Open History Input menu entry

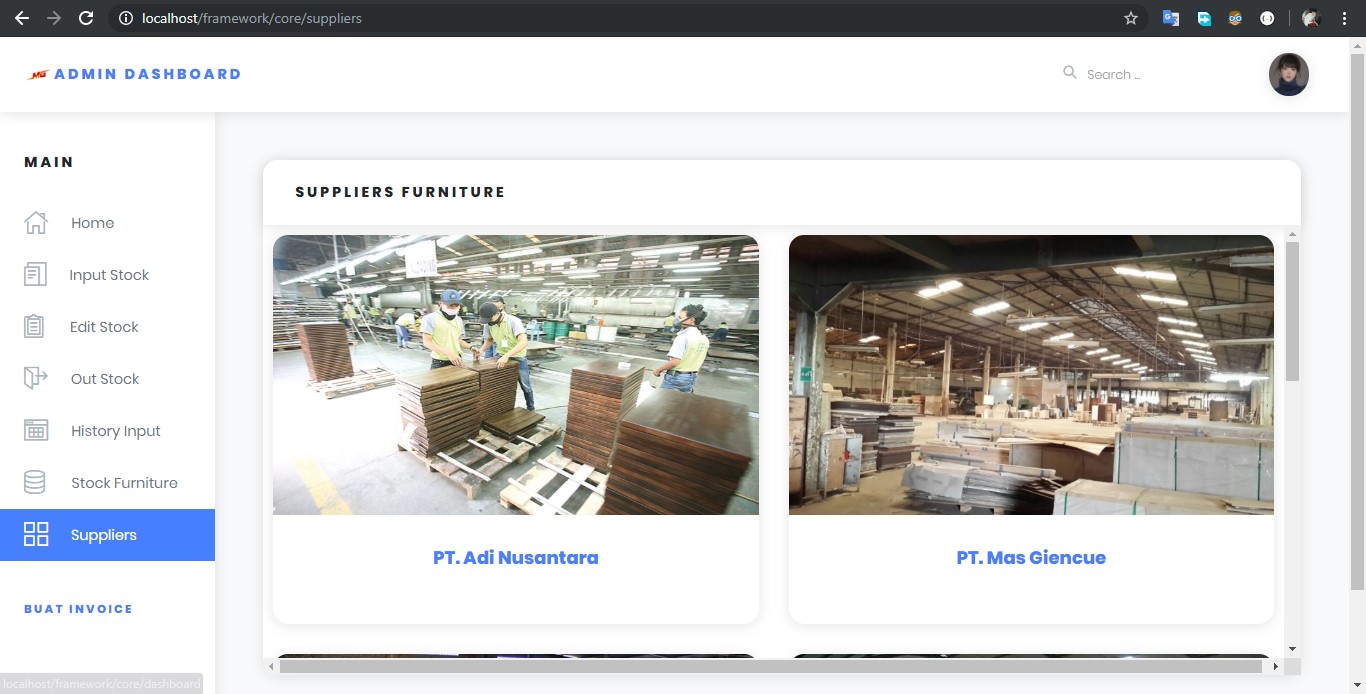107,431
